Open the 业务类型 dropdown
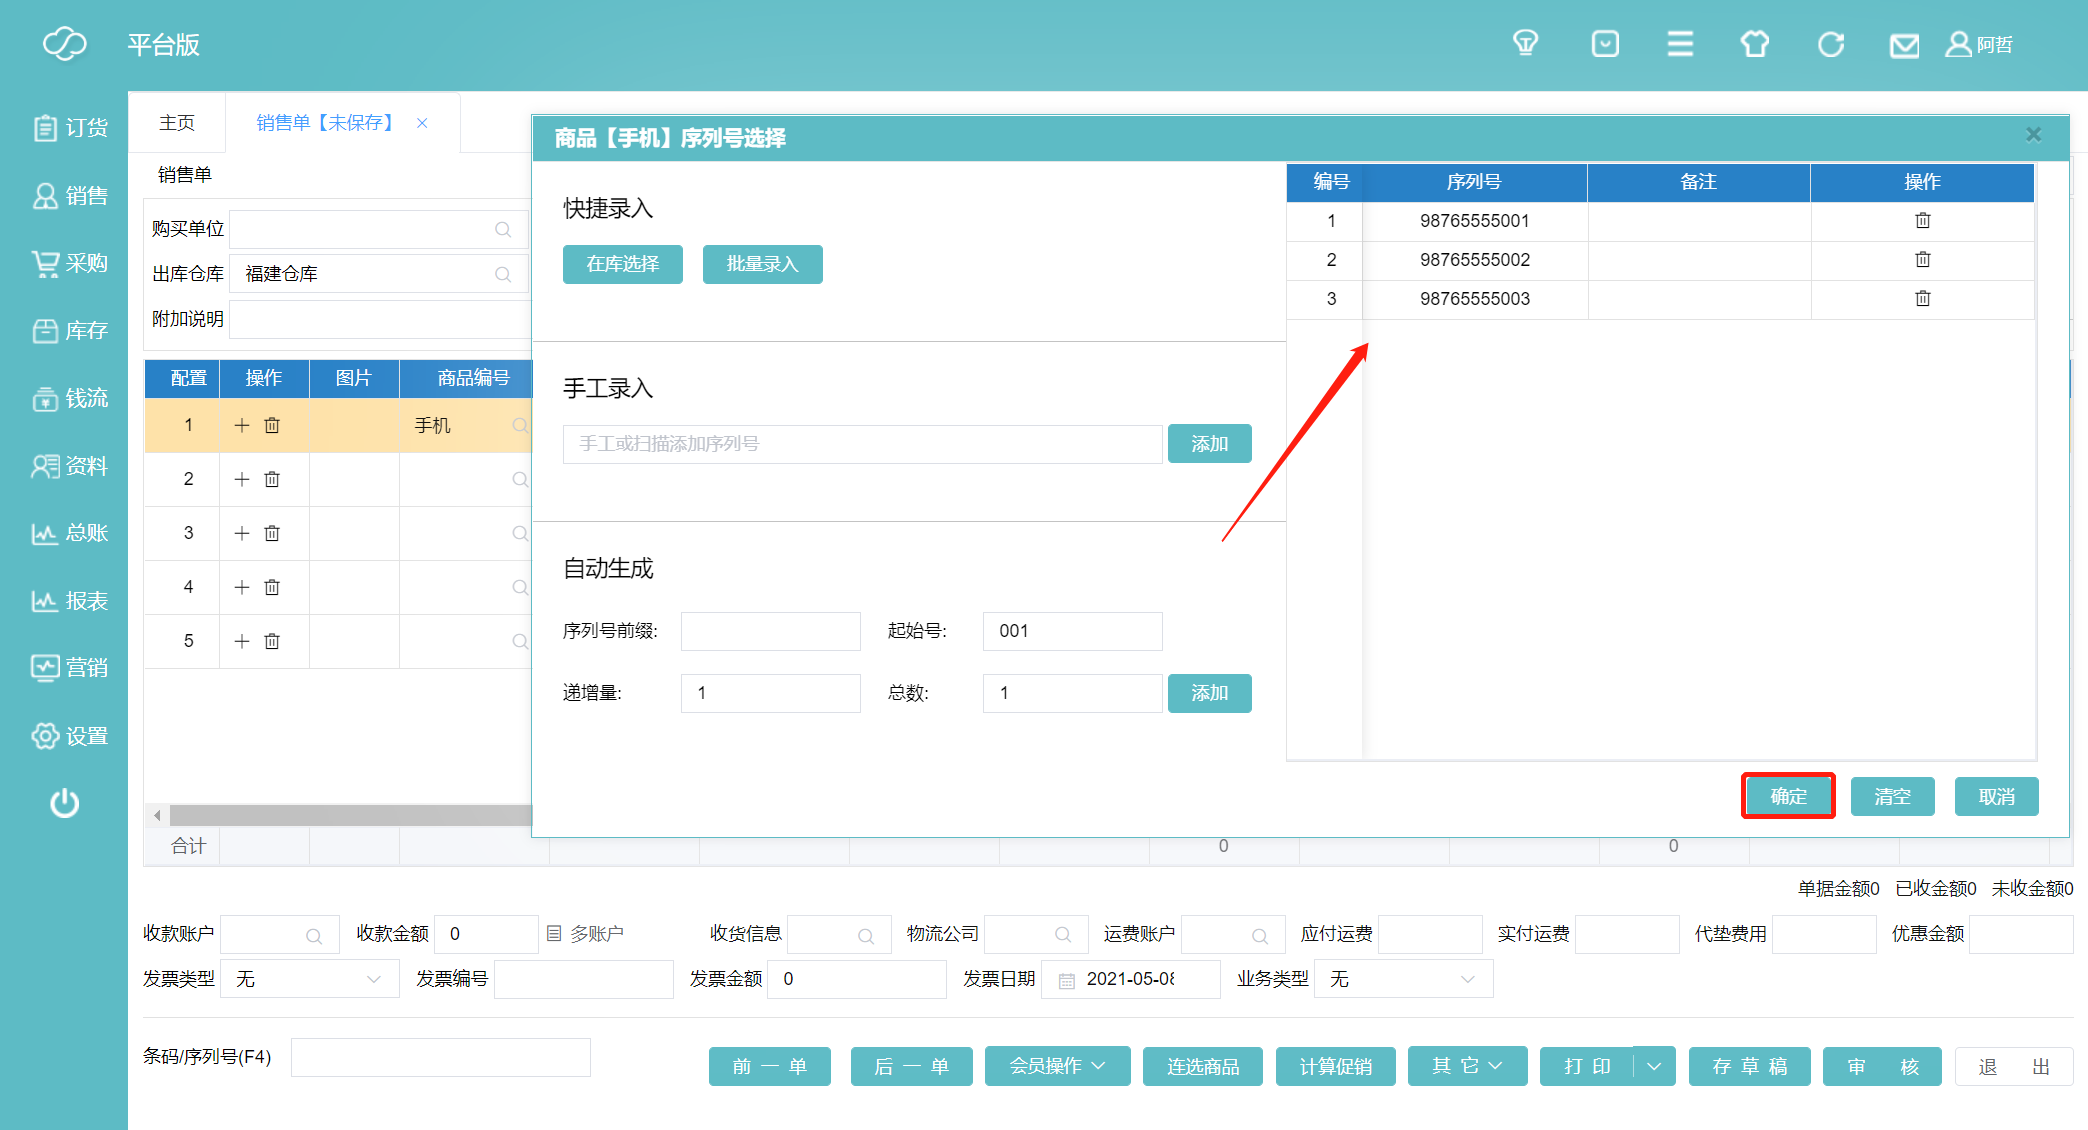Screen dimensions: 2088x1130 coord(1403,979)
